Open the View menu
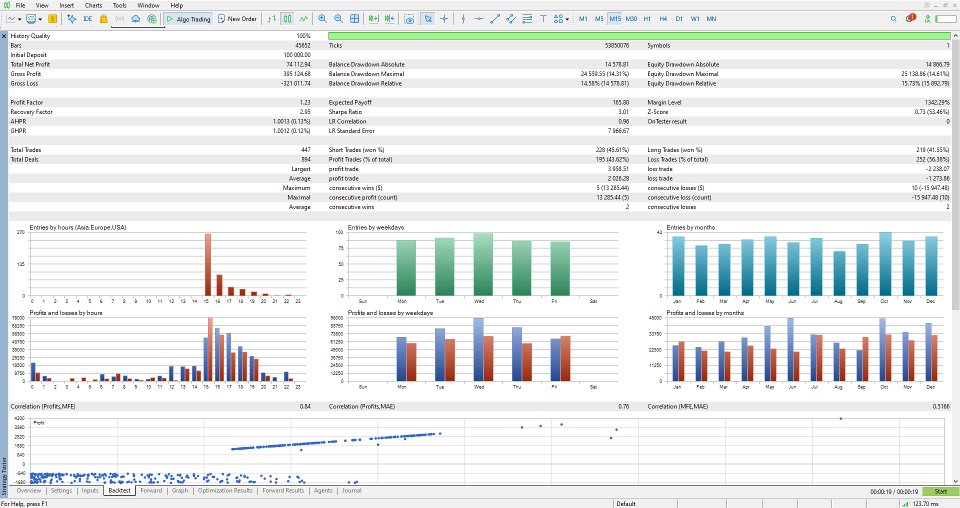The width and height of the screenshot is (960, 508). (x=42, y=6)
